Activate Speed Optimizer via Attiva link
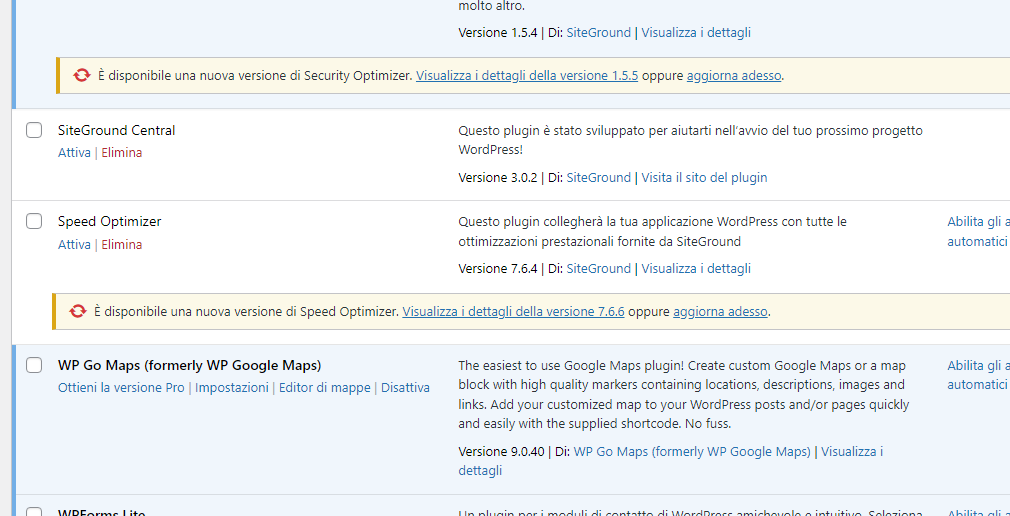Screen dimensions: 1010x516 click(x=74, y=245)
